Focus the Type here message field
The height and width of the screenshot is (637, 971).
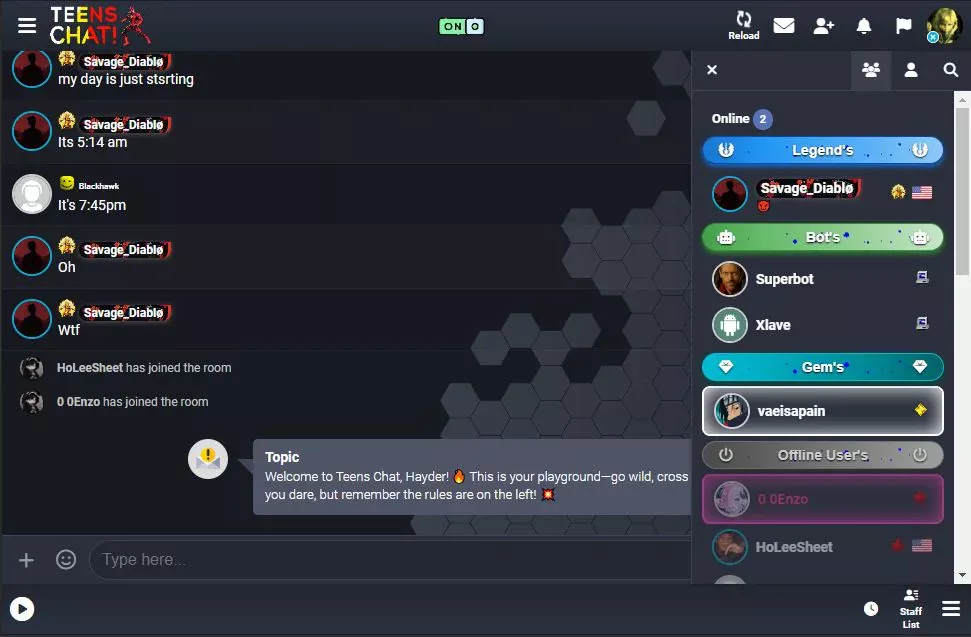(391, 560)
